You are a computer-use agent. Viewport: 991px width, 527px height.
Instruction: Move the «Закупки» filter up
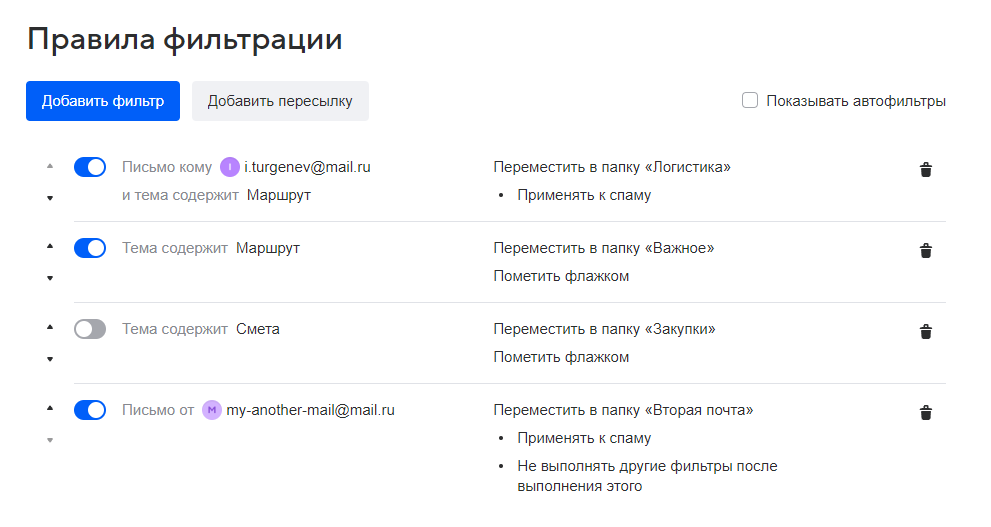coord(50,327)
